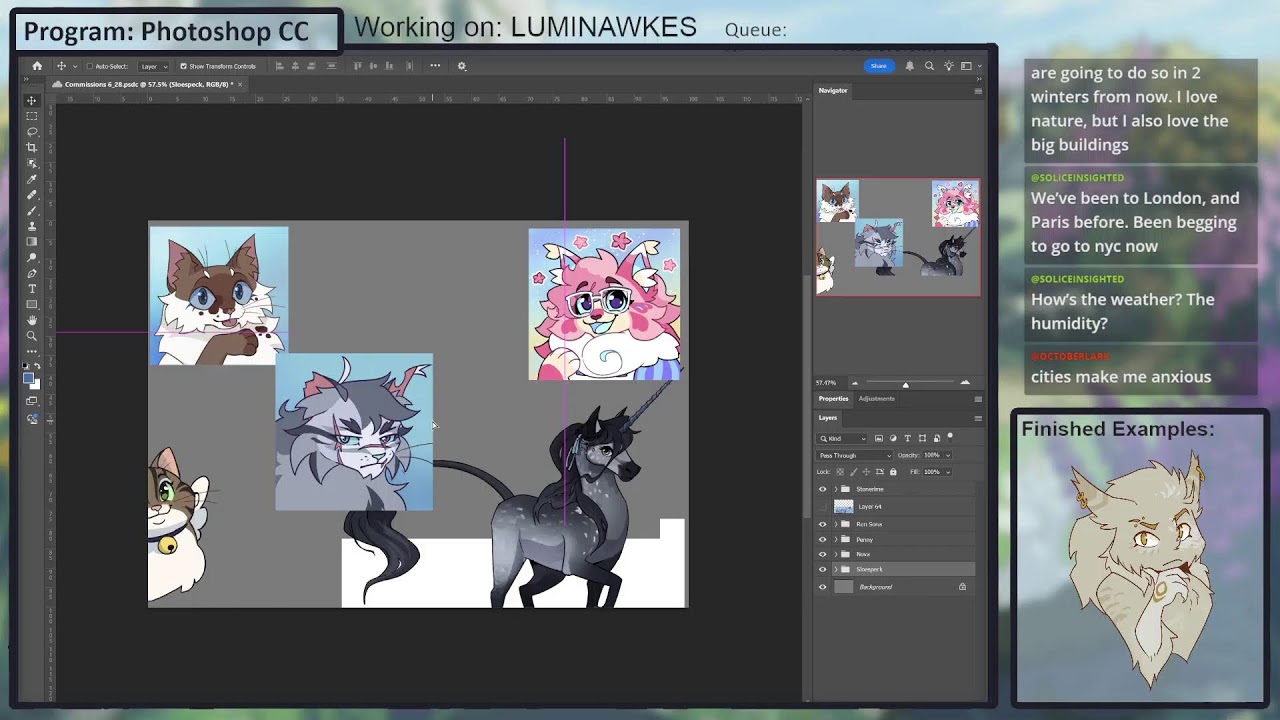Select the Move tool in the toolbox
The height and width of the screenshot is (720, 1280).
coord(32,99)
